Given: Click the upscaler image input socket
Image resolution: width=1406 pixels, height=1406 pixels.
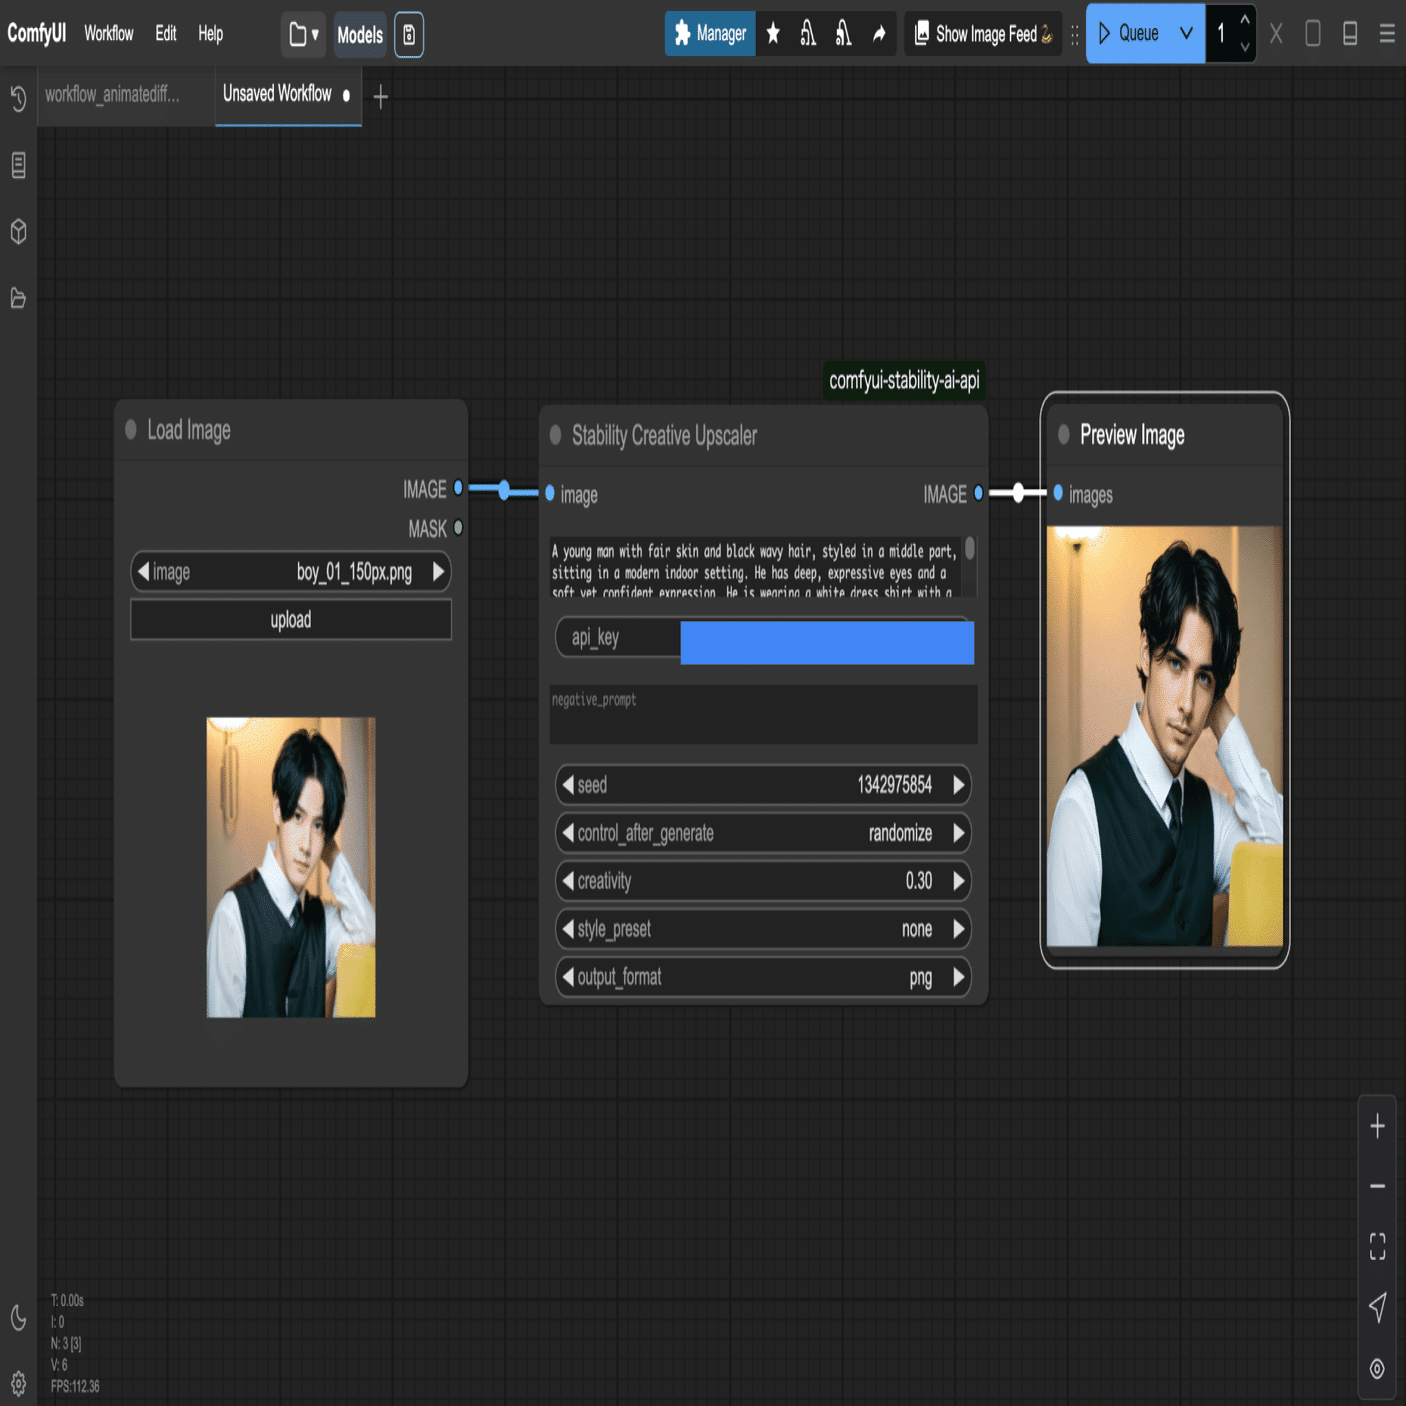Looking at the screenshot, I should point(550,493).
